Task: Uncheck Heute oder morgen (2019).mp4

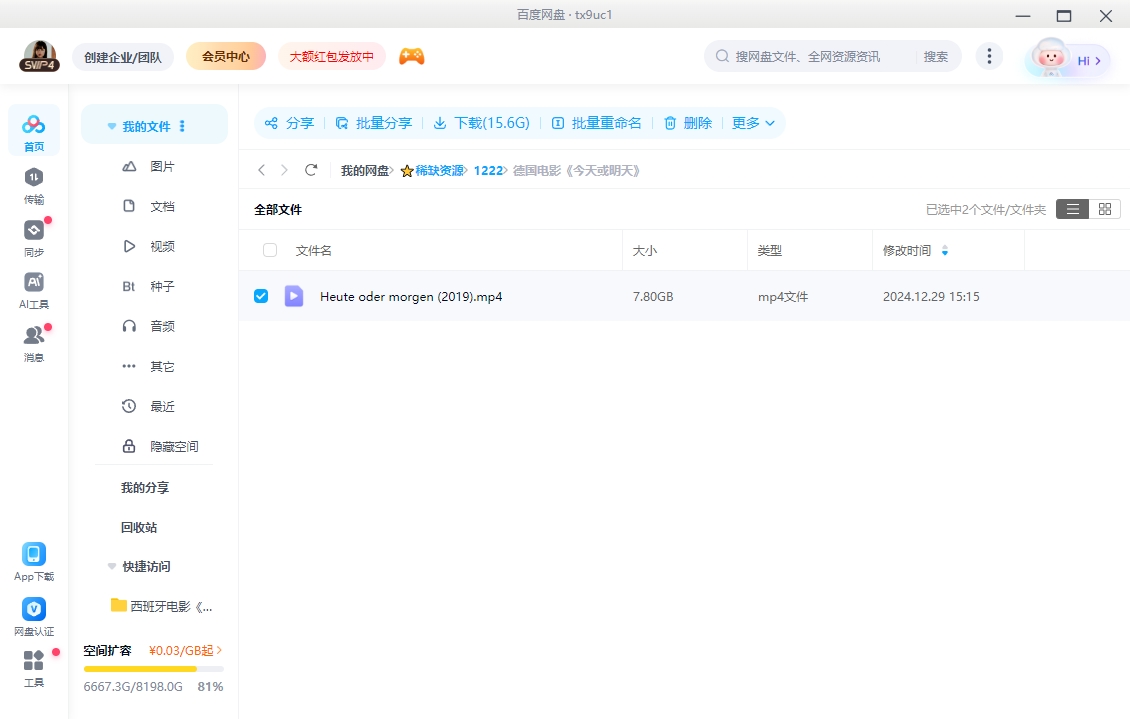Action: click(x=261, y=296)
